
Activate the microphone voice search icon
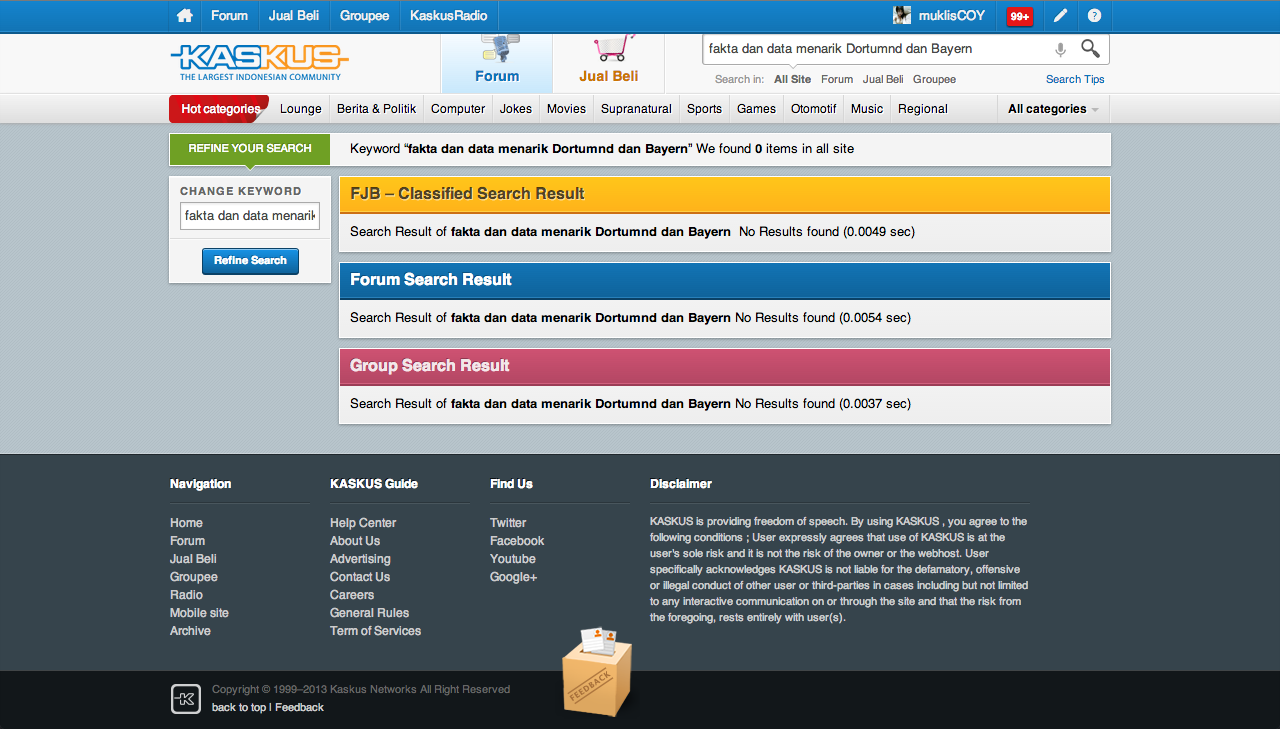click(1060, 49)
